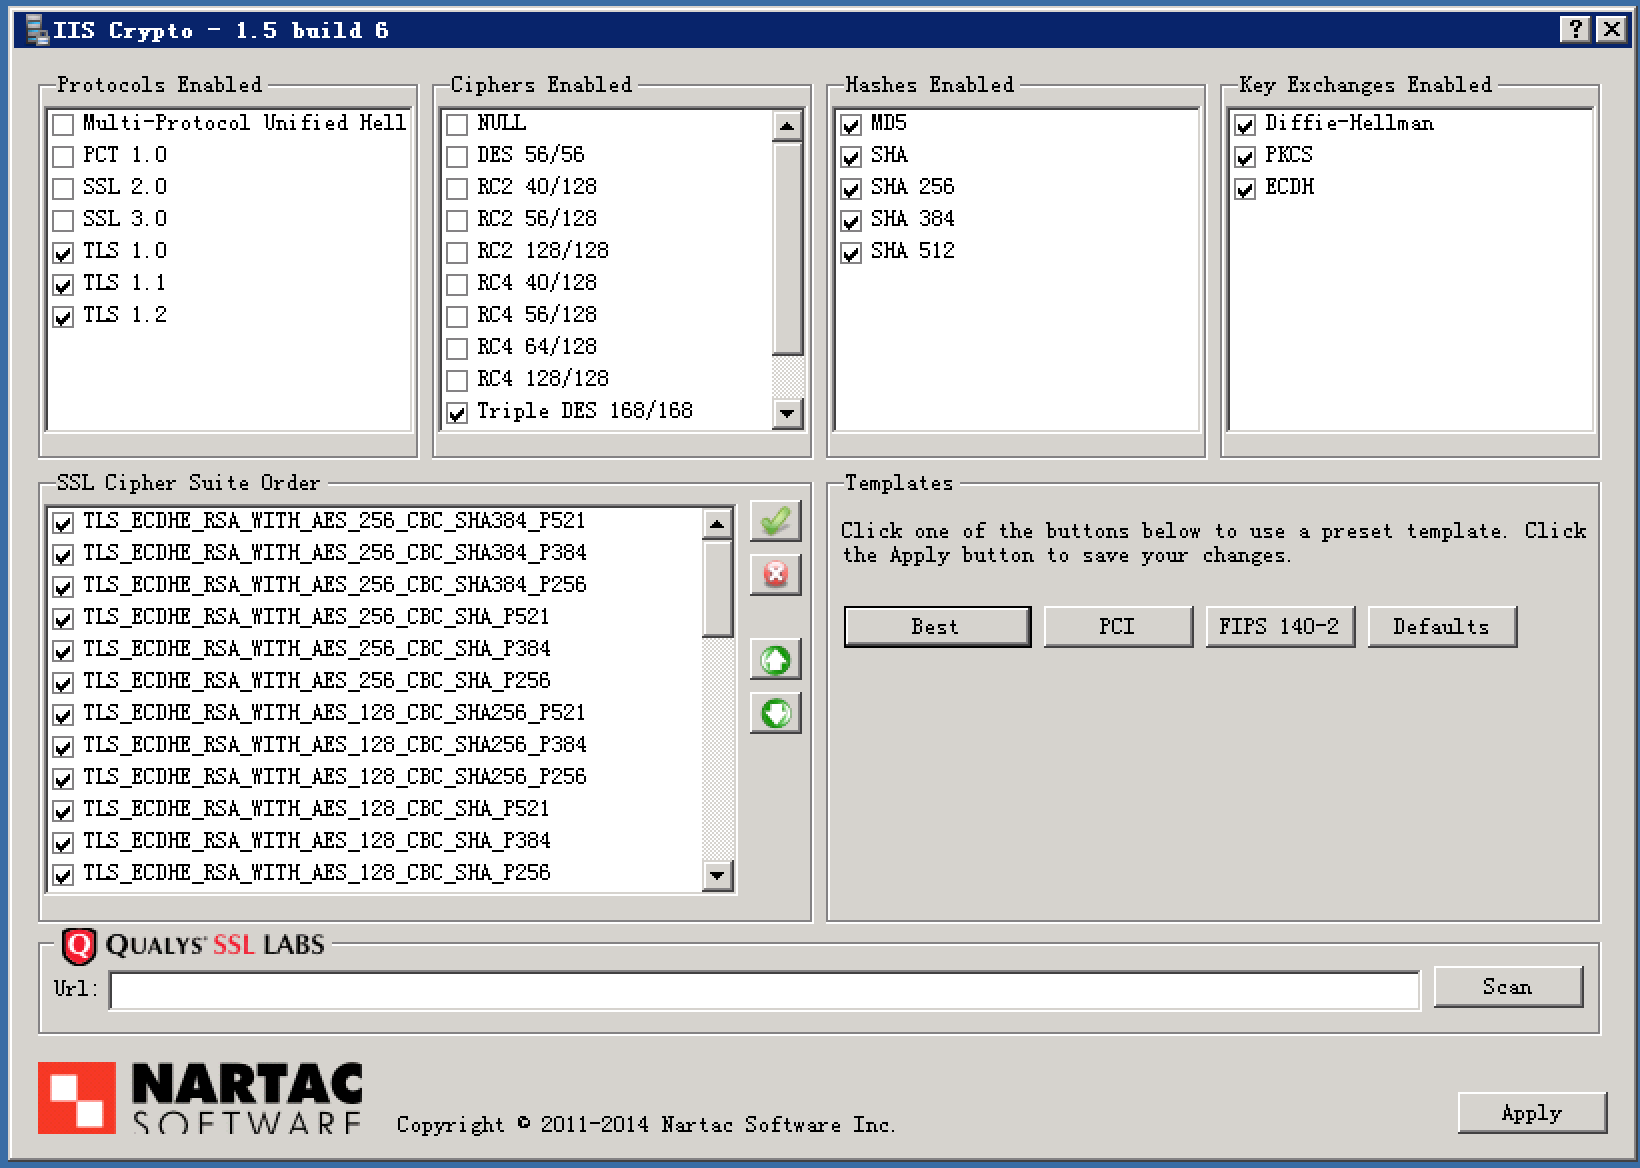Enable PCT 1.0 protocol checkbox
The width and height of the screenshot is (1640, 1168).
[63, 157]
